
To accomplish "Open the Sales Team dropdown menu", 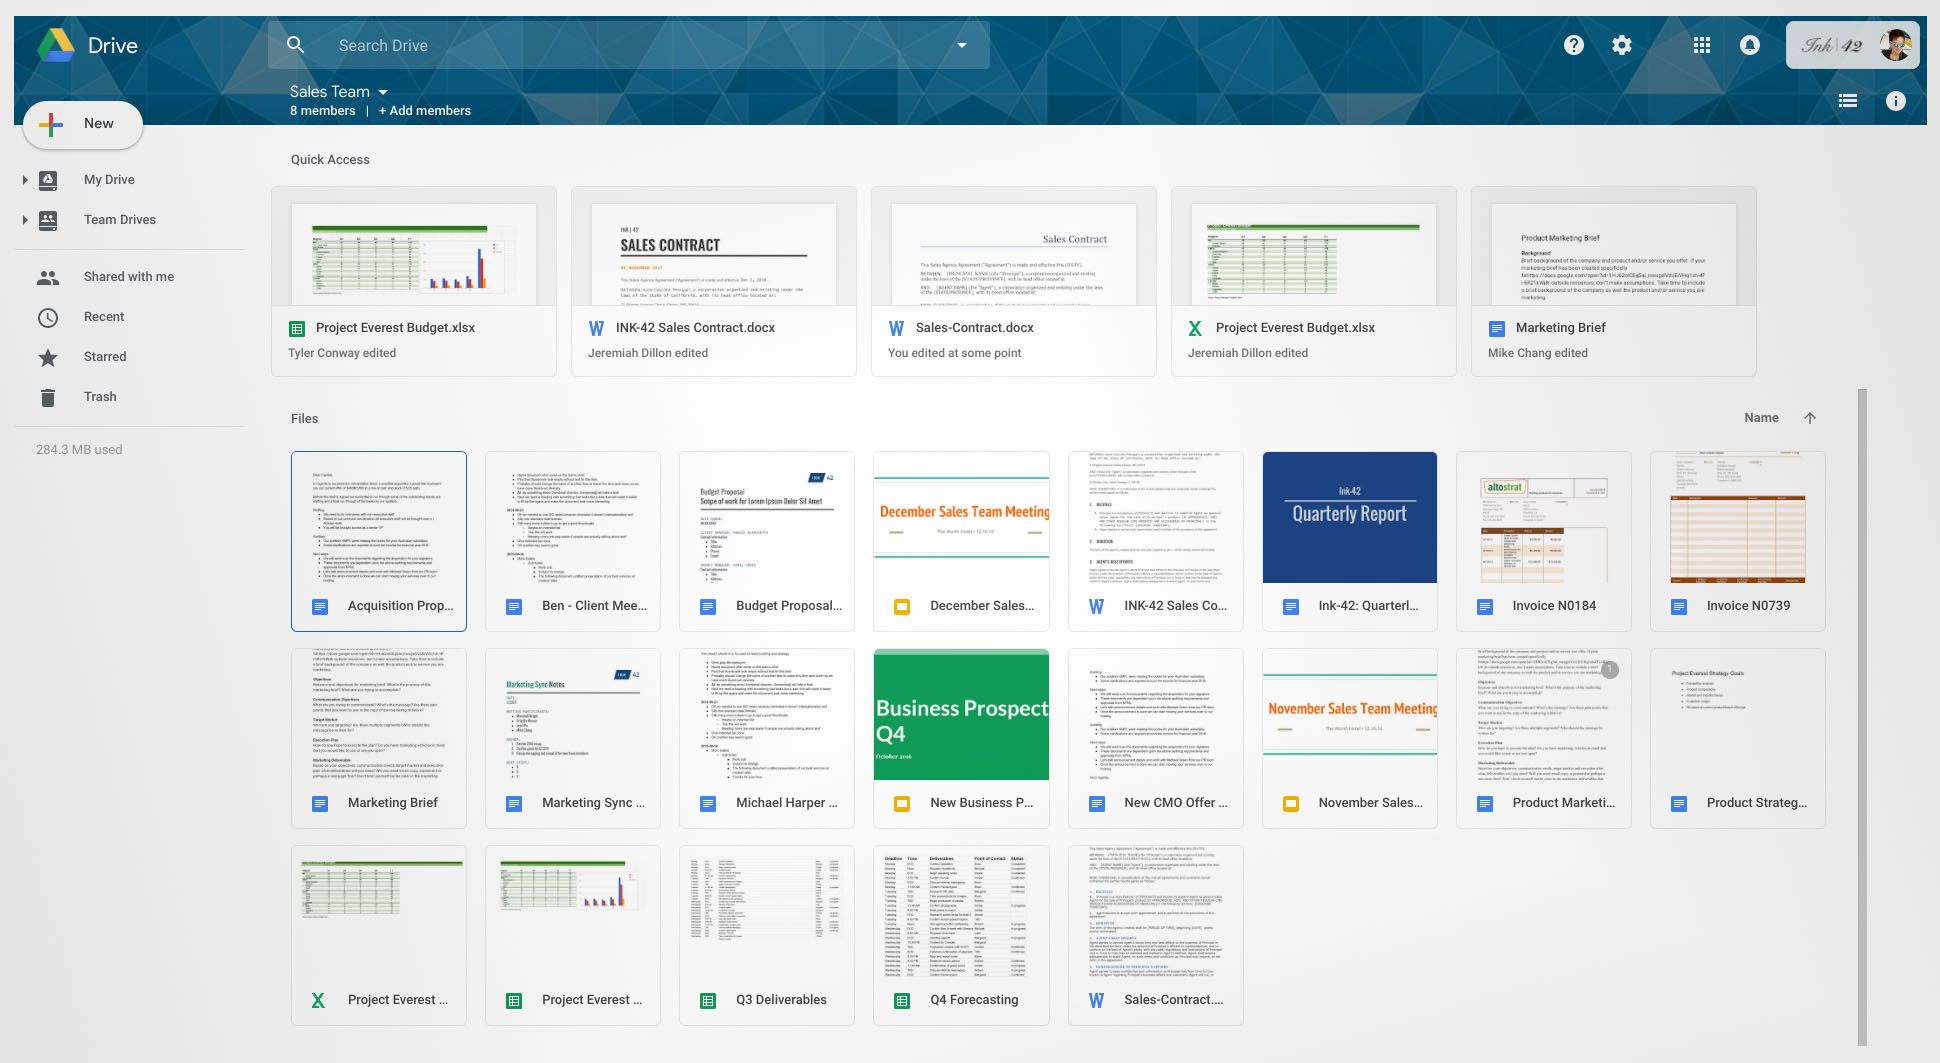I will tap(339, 91).
